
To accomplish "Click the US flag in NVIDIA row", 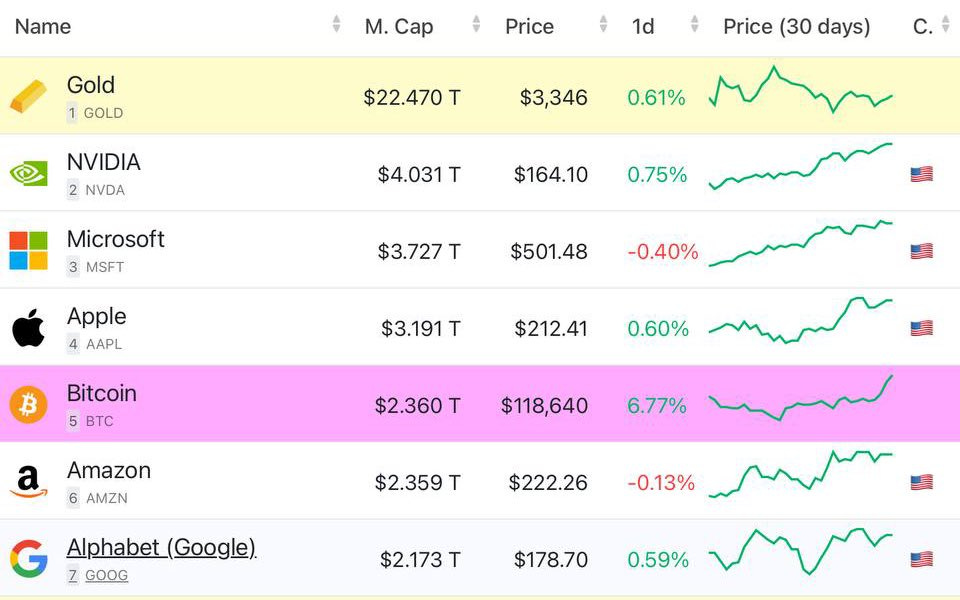I will click(x=921, y=174).
